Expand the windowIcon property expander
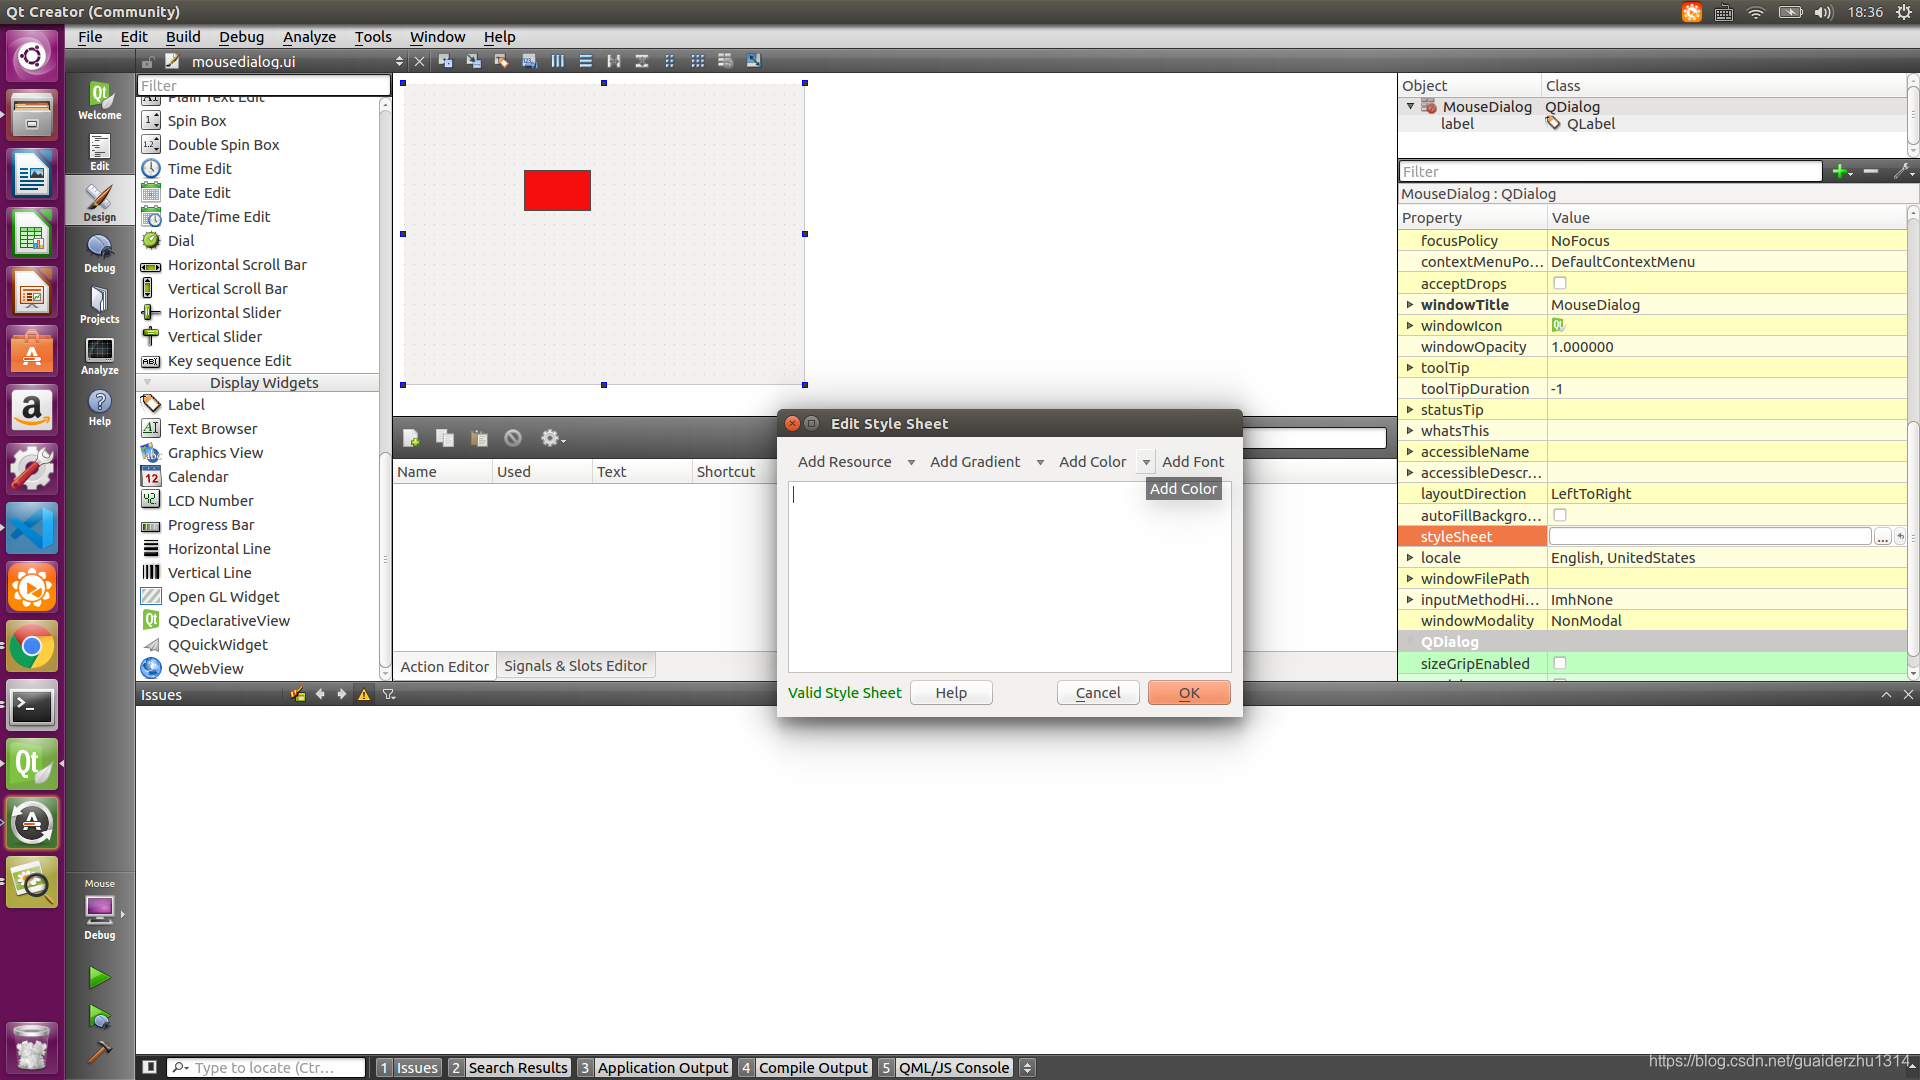The height and width of the screenshot is (1080, 1920). [1407, 324]
